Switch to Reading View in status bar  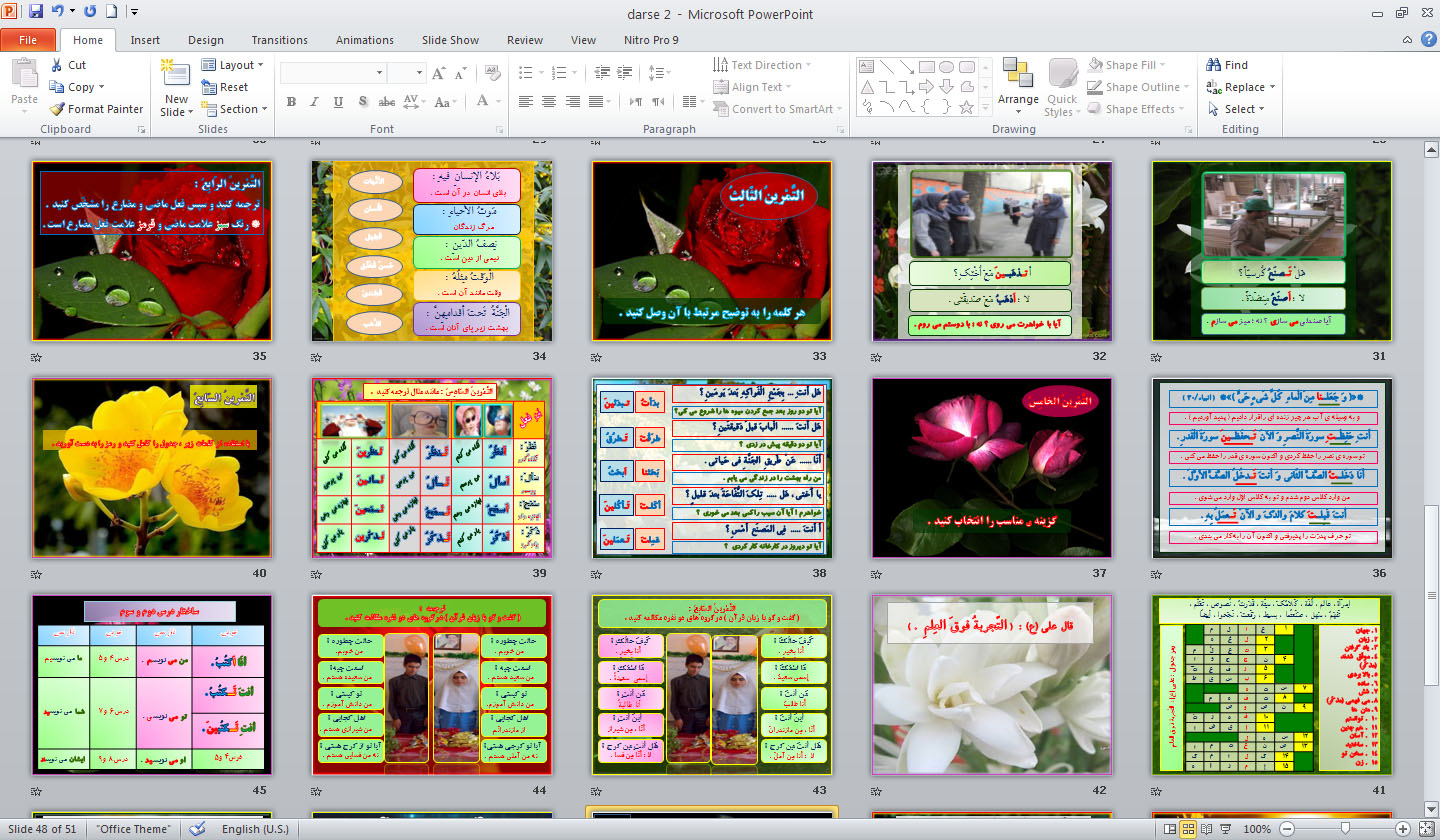coord(1205,829)
